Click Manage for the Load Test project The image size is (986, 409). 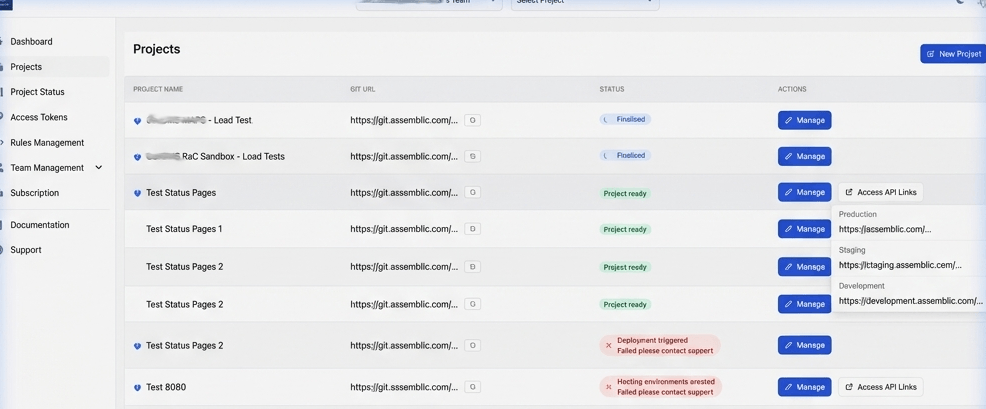(804, 120)
